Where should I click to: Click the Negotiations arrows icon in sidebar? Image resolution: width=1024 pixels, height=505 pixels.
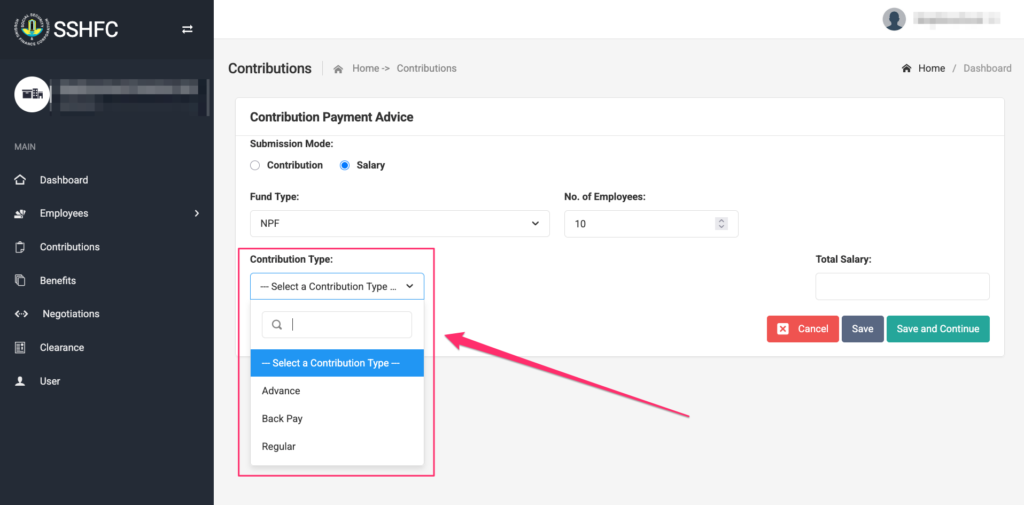20,314
